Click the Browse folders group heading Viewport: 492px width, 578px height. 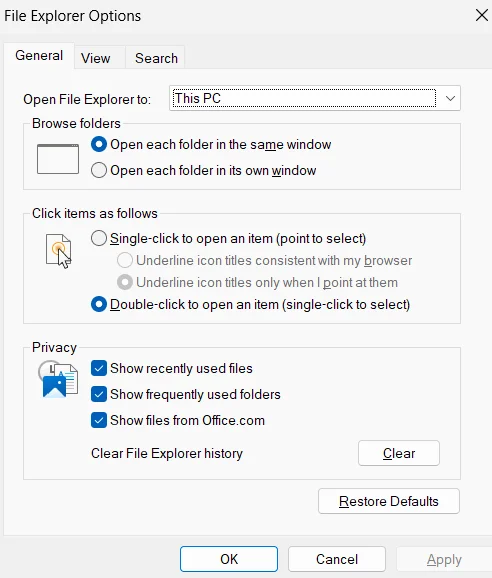76,123
